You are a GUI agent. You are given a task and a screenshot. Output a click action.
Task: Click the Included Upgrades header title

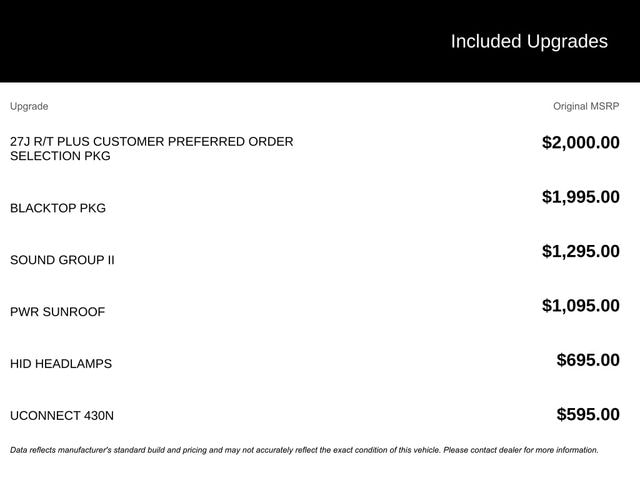pos(529,42)
